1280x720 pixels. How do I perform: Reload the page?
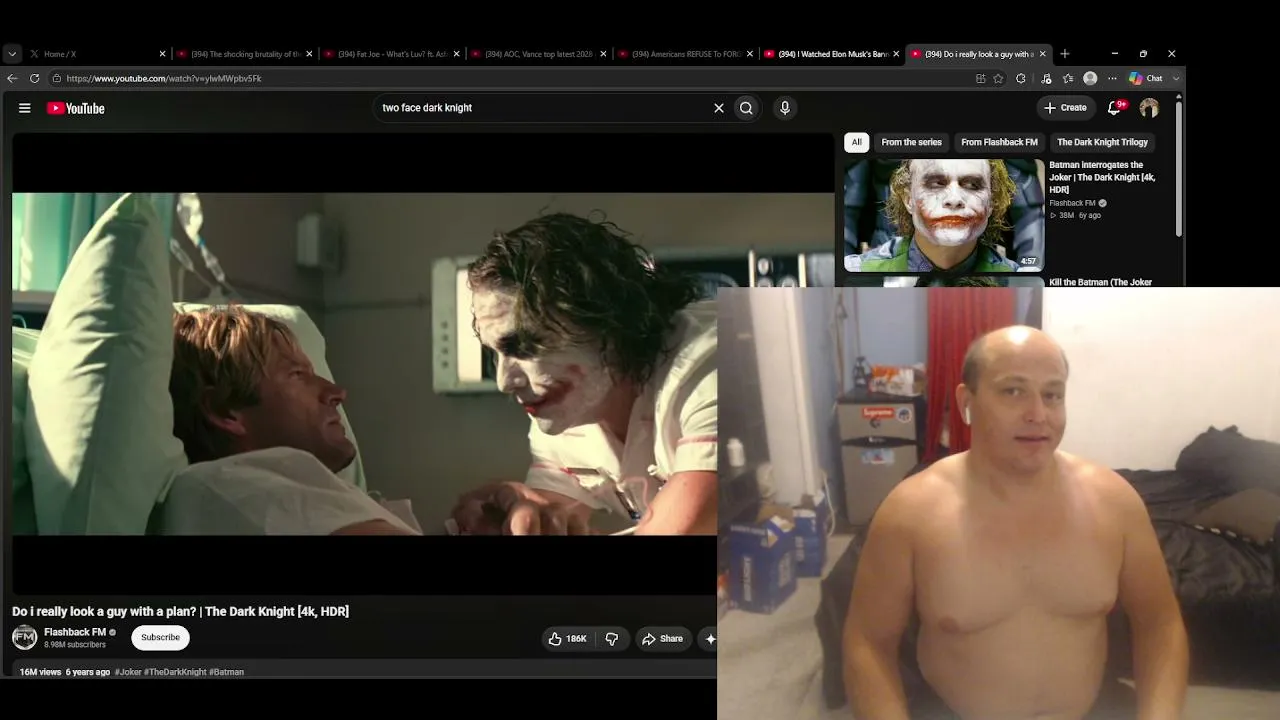click(x=35, y=78)
